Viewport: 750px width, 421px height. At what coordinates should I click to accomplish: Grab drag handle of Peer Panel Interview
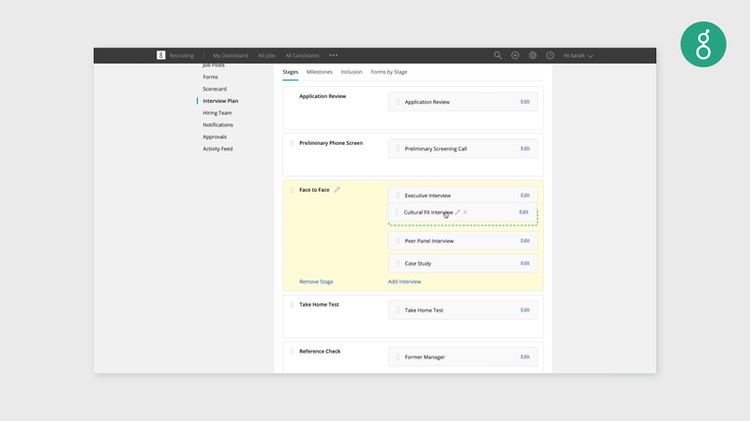pos(397,241)
